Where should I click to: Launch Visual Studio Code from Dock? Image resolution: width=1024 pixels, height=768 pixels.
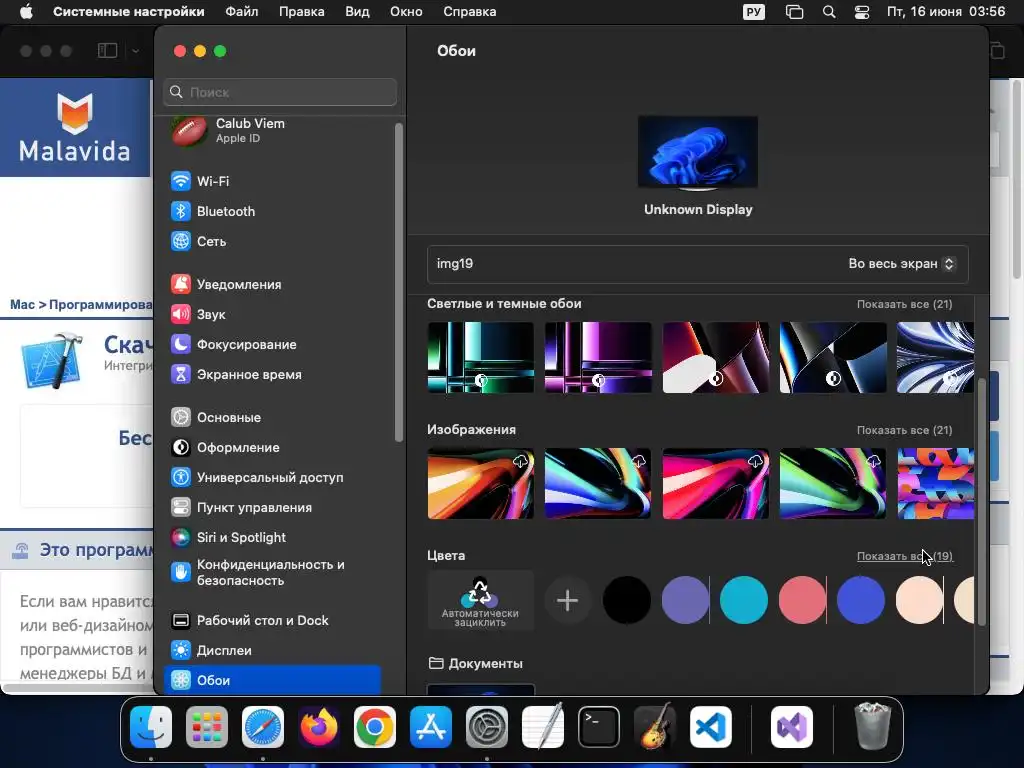tap(711, 727)
